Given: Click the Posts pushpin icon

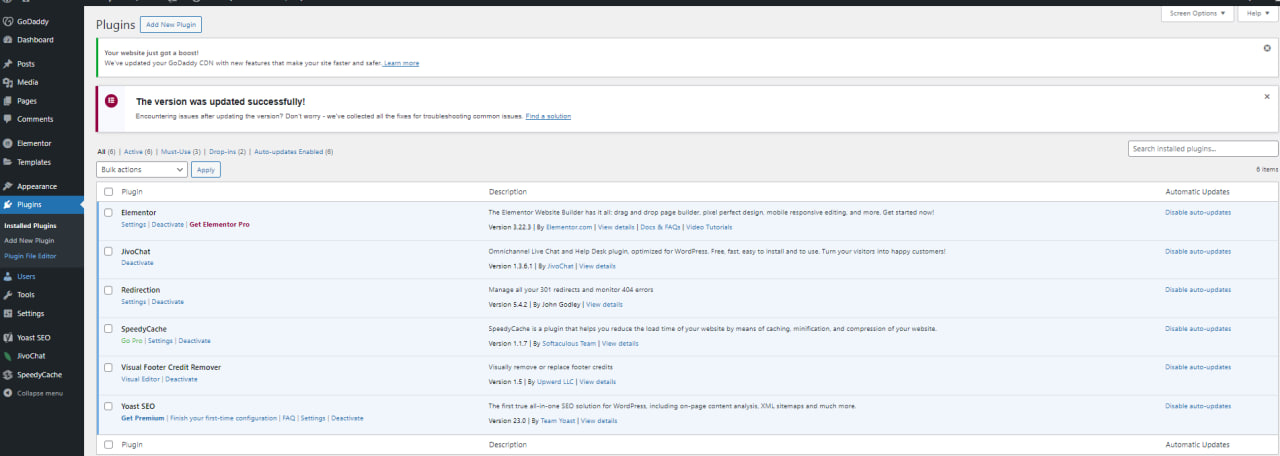Looking at the screenshot, I should point(8,64).
